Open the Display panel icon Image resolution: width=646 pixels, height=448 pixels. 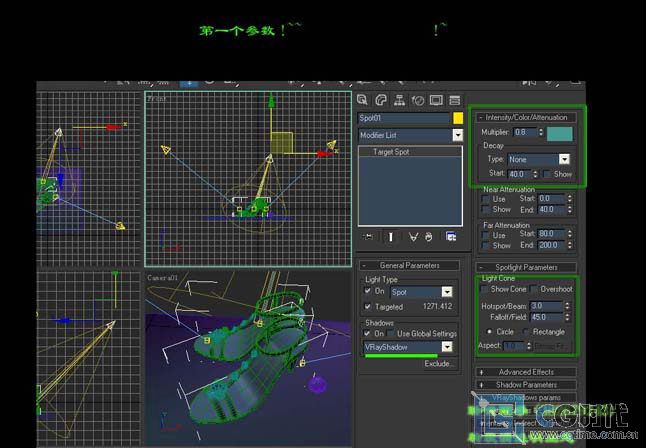[x=435, y=100]
